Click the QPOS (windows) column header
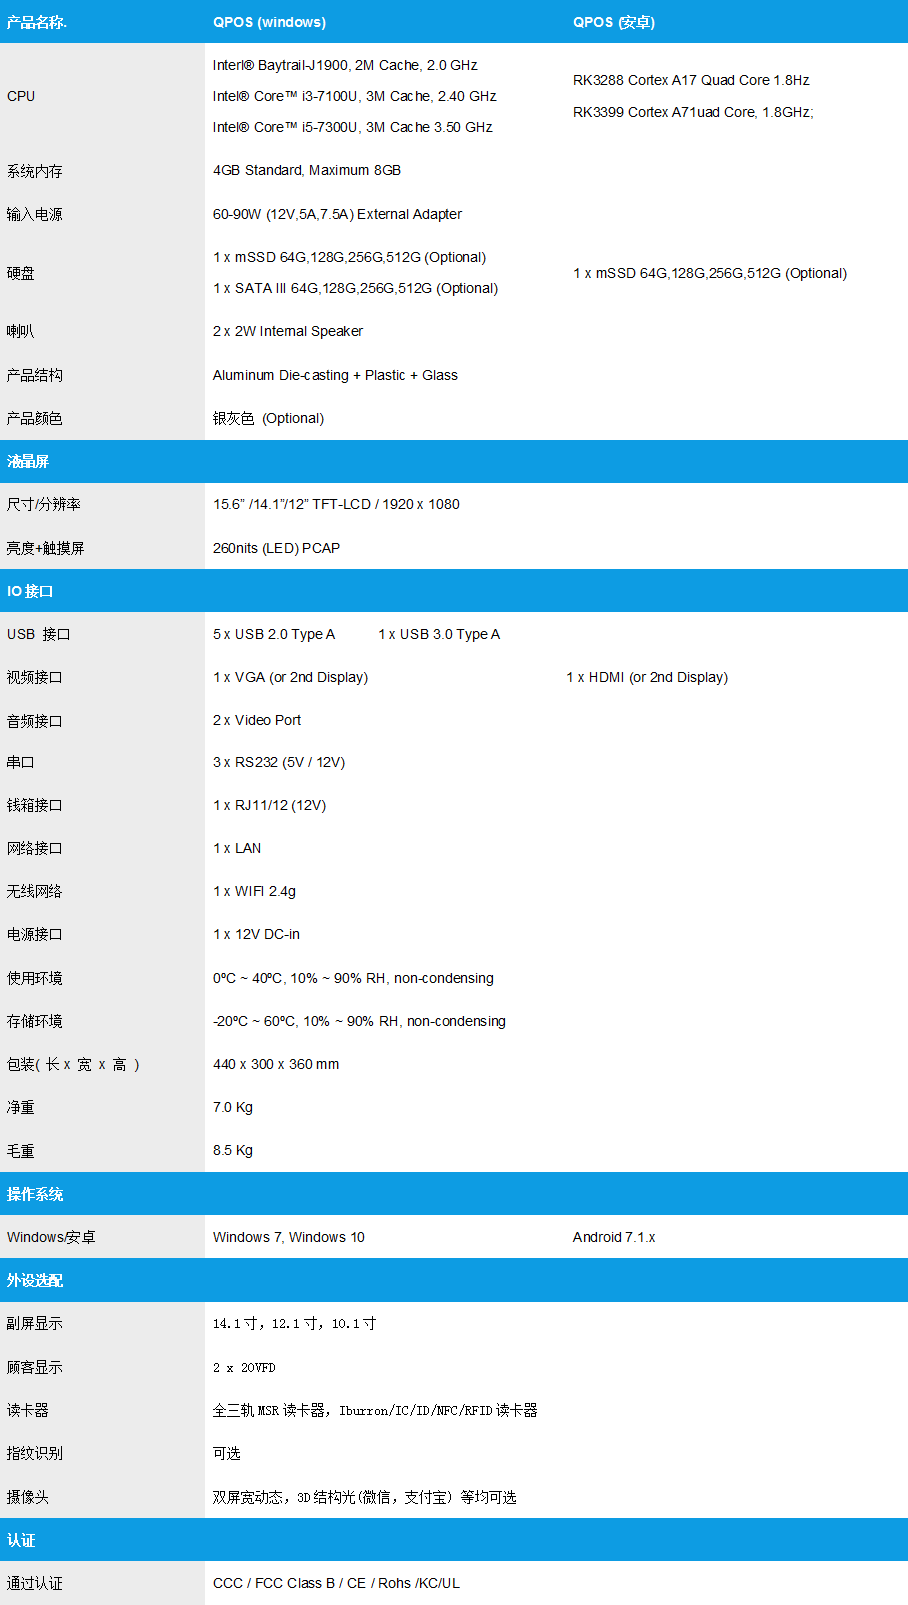This screenshot has height=1605, width=908. [x=269, y=22]
